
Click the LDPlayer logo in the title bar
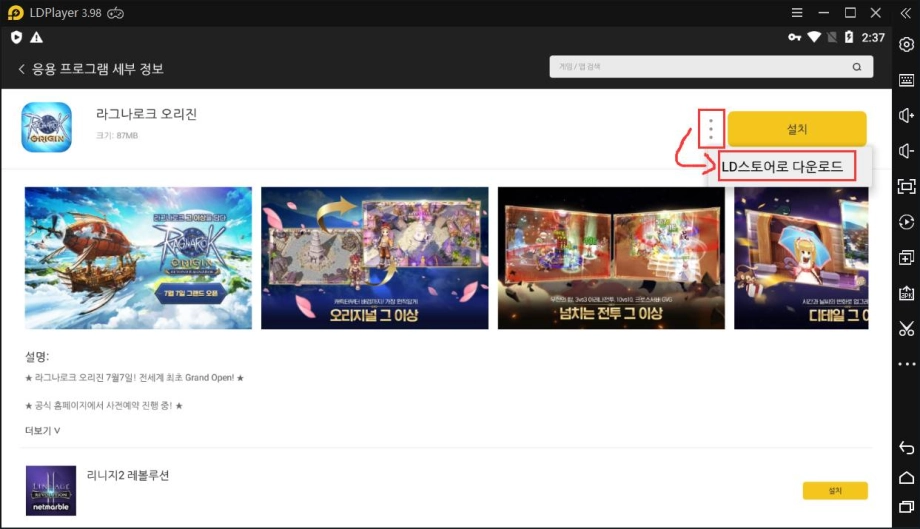(x=16, y=13)
